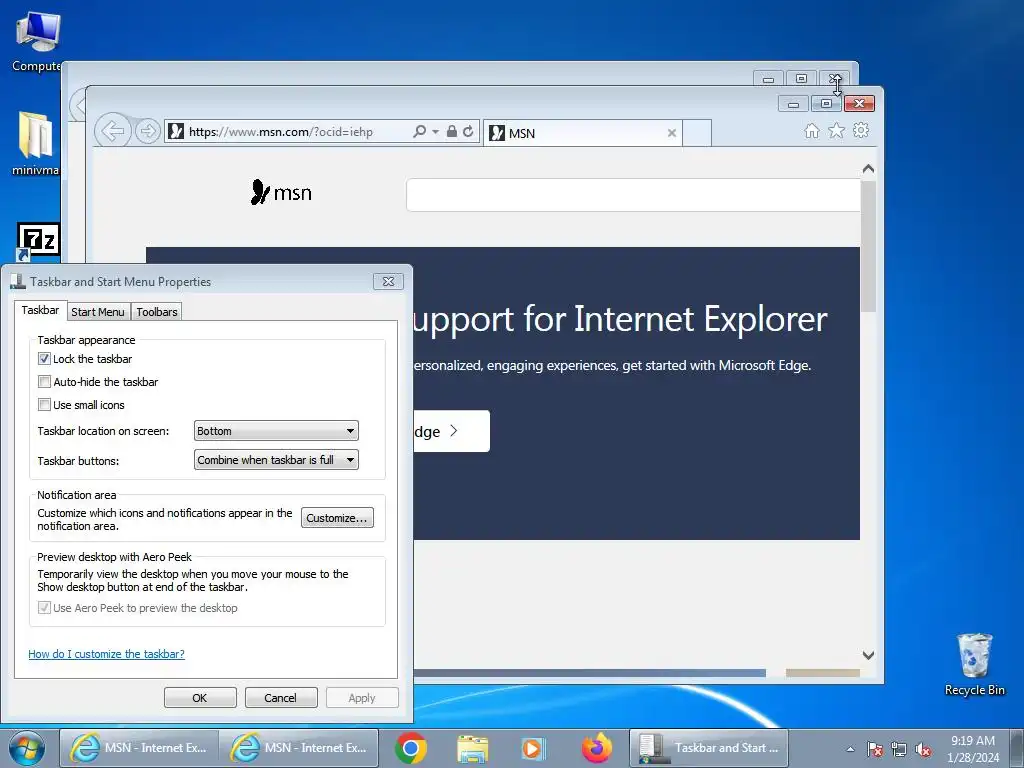Open IE tools gear menu
Image resolution: width=1024 pixels, height=768 pixels.
point(861,130)
